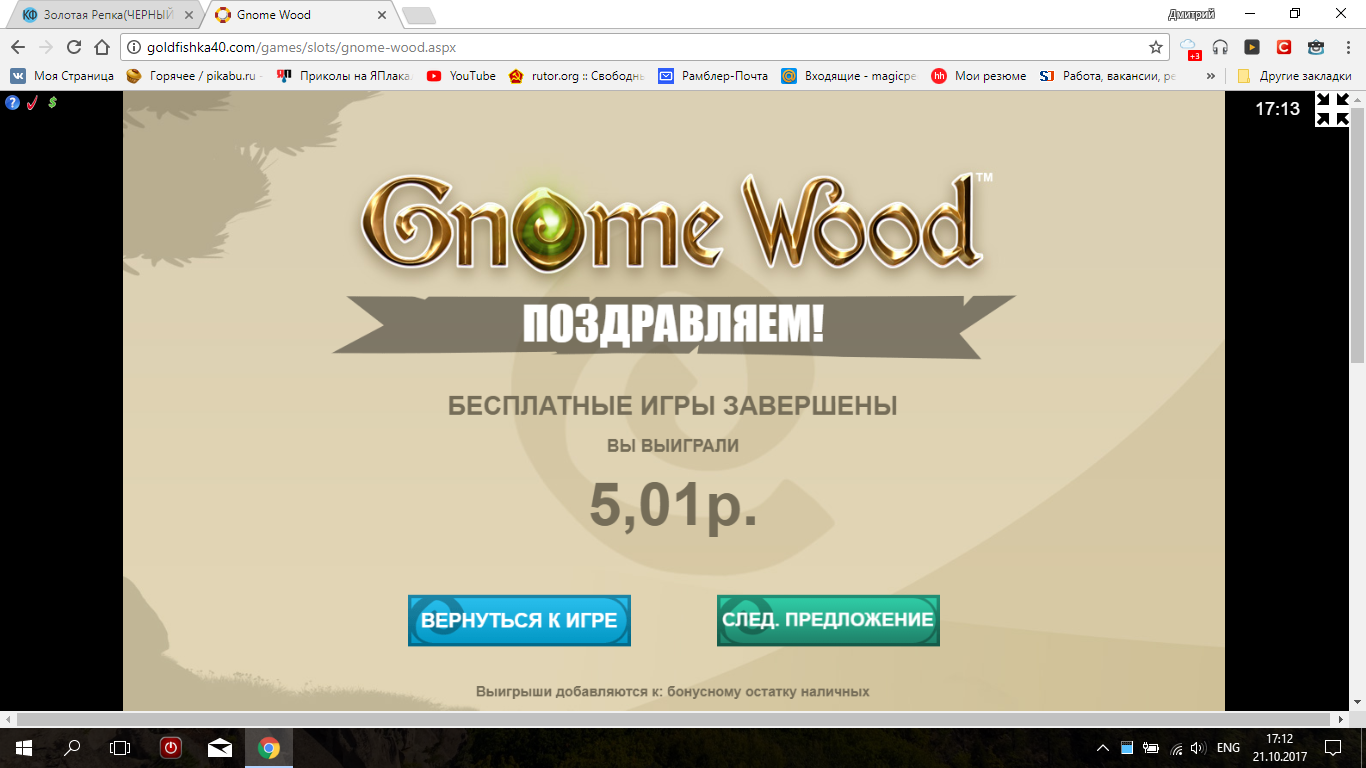1366x768 pixels.
Task: Switch to the Золотая Репка tab
Action: pyautogui.click(x=107, y=15)
